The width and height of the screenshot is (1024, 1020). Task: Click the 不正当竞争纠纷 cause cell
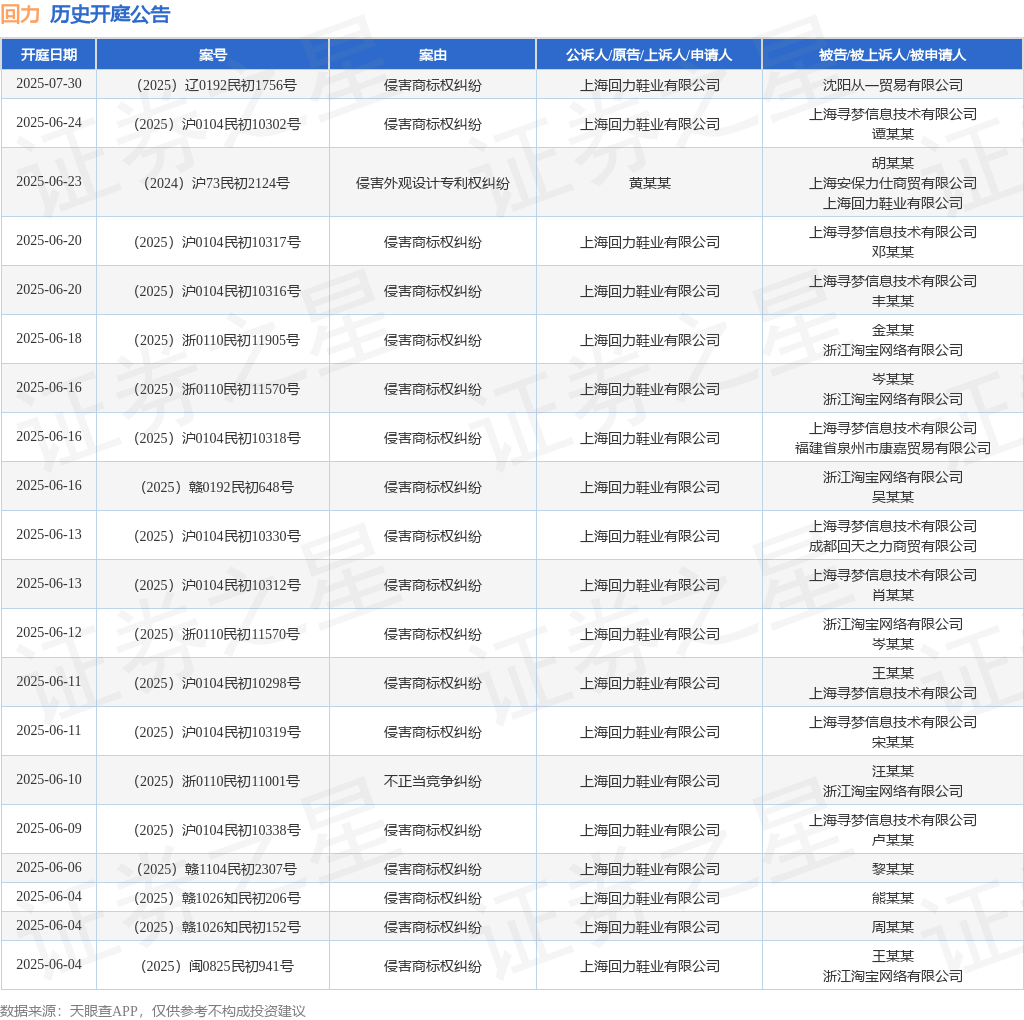point(432,781)
